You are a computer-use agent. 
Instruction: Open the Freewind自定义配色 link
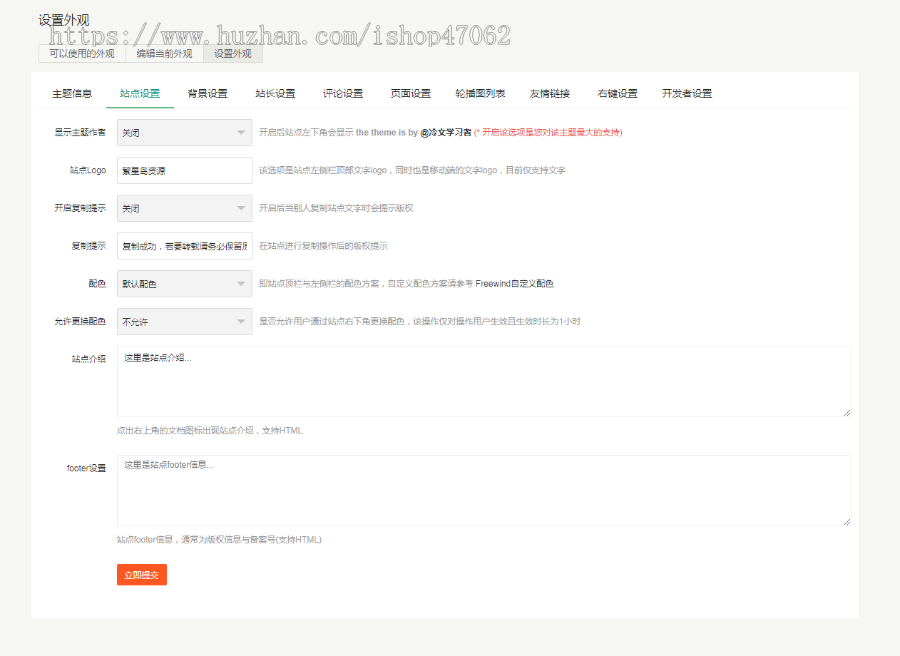(514, 284)
